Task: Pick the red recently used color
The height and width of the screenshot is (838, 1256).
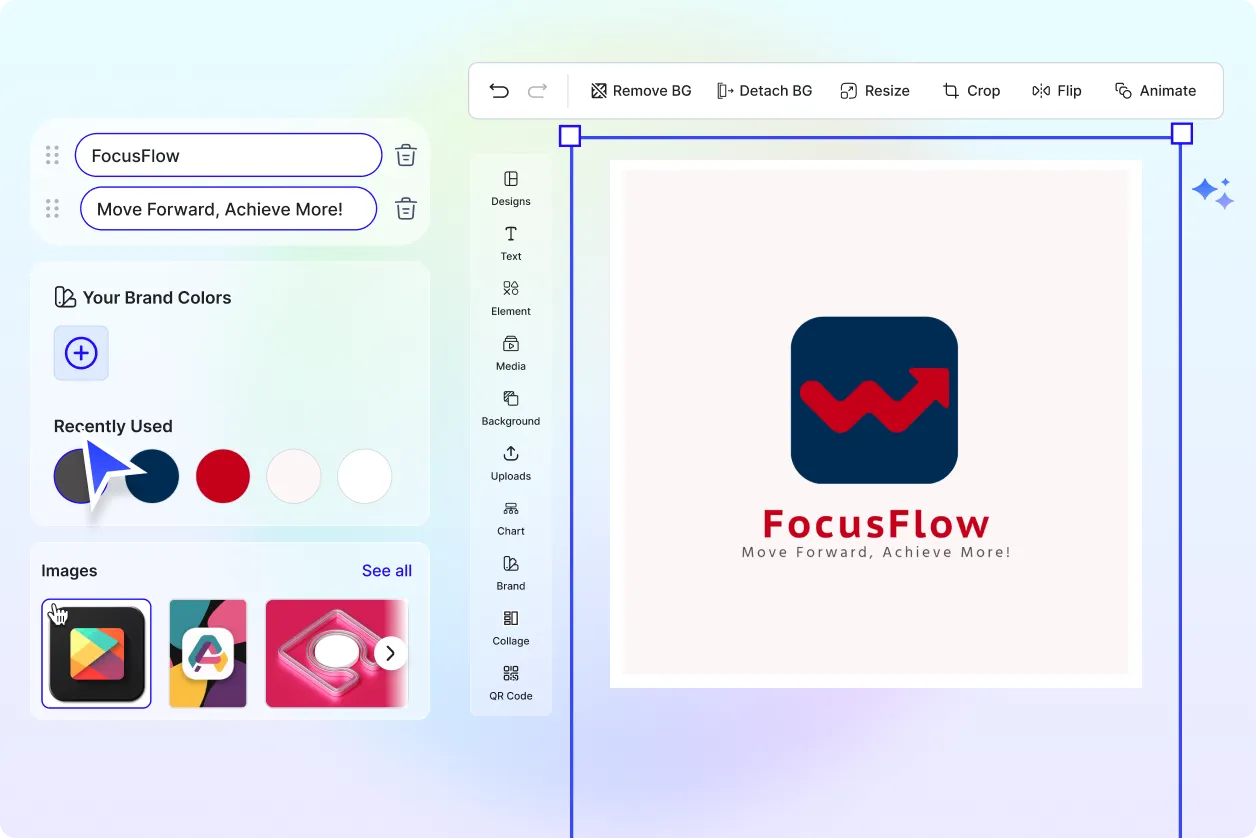Action: (x=222, y=476)
